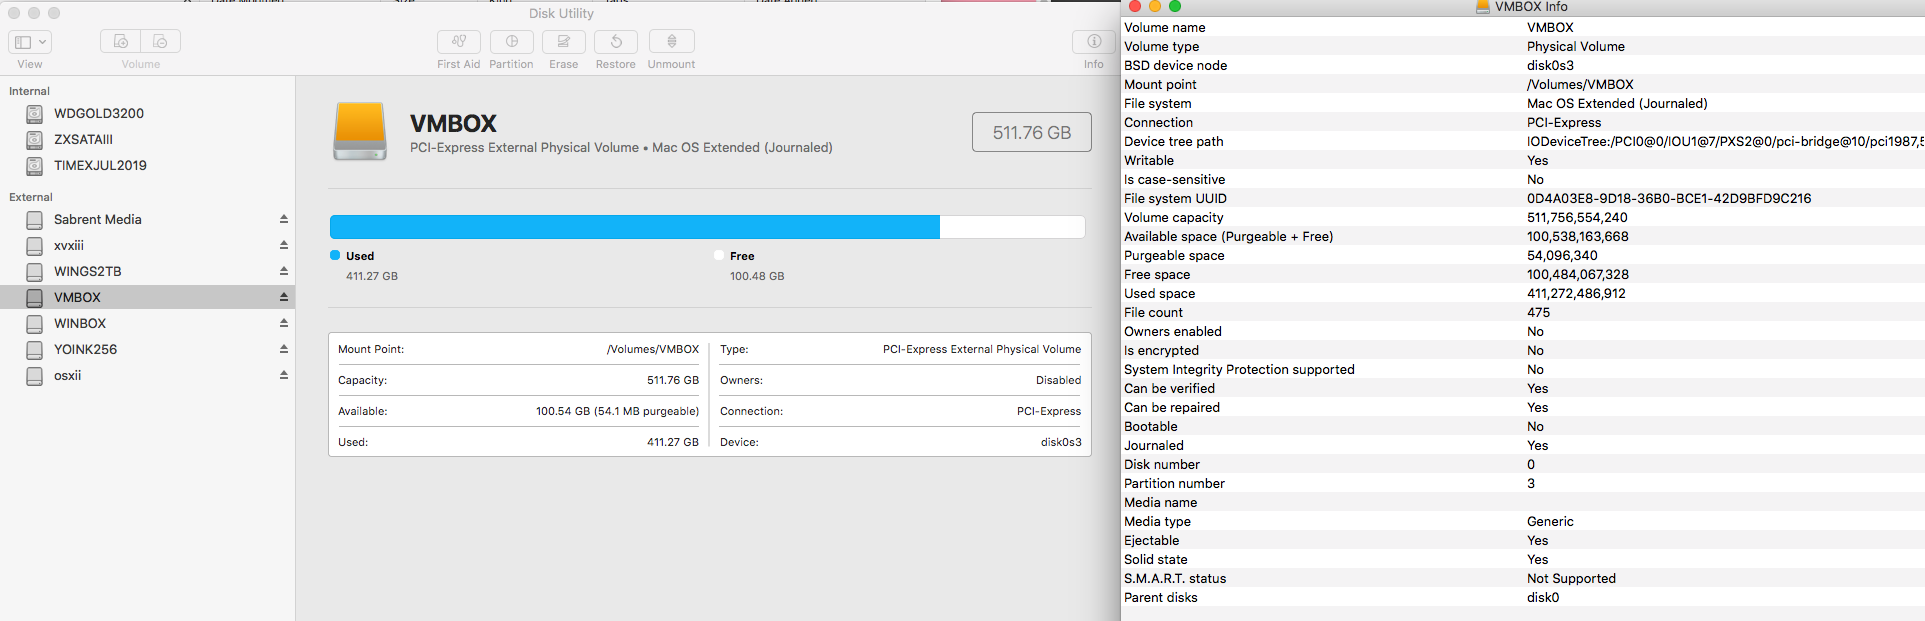Eject WINBOX with its eject icon
The width and height of the screenshot is (1925, 621).
click(x=284, y=323)
